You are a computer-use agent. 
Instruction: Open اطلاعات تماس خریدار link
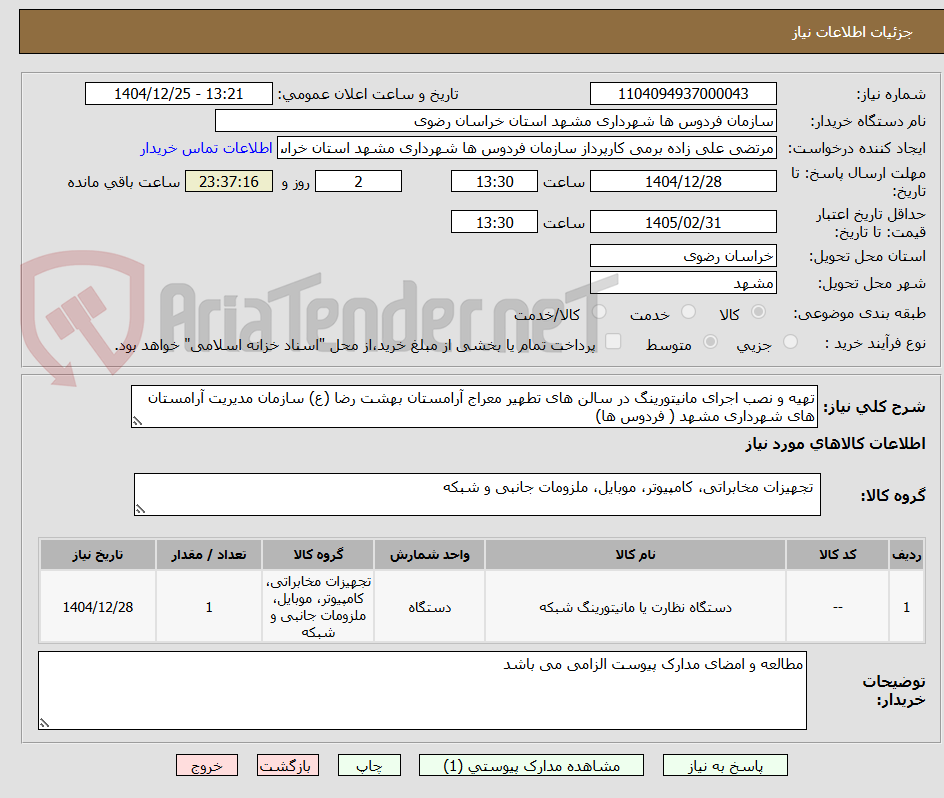click(206, 148)
